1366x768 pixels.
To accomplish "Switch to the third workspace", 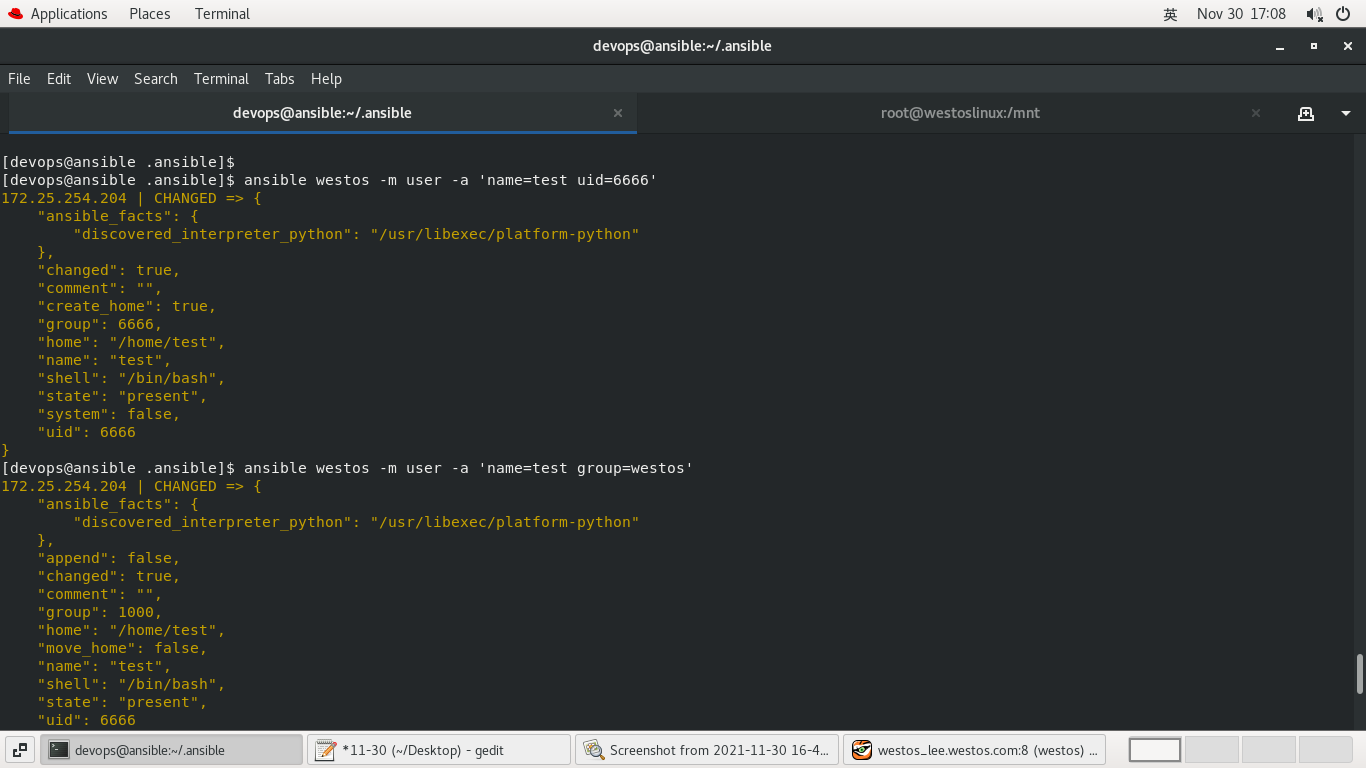I will (1269, 750).
